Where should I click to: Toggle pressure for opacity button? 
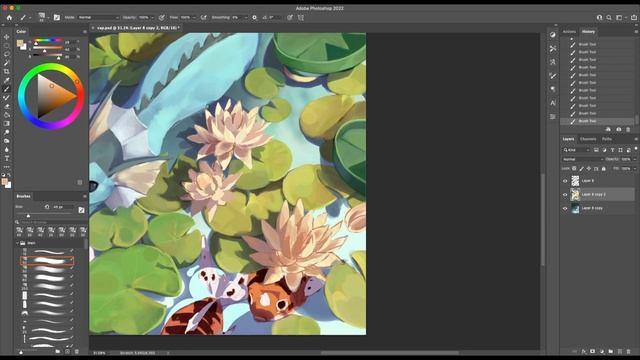tap(162, 18)
